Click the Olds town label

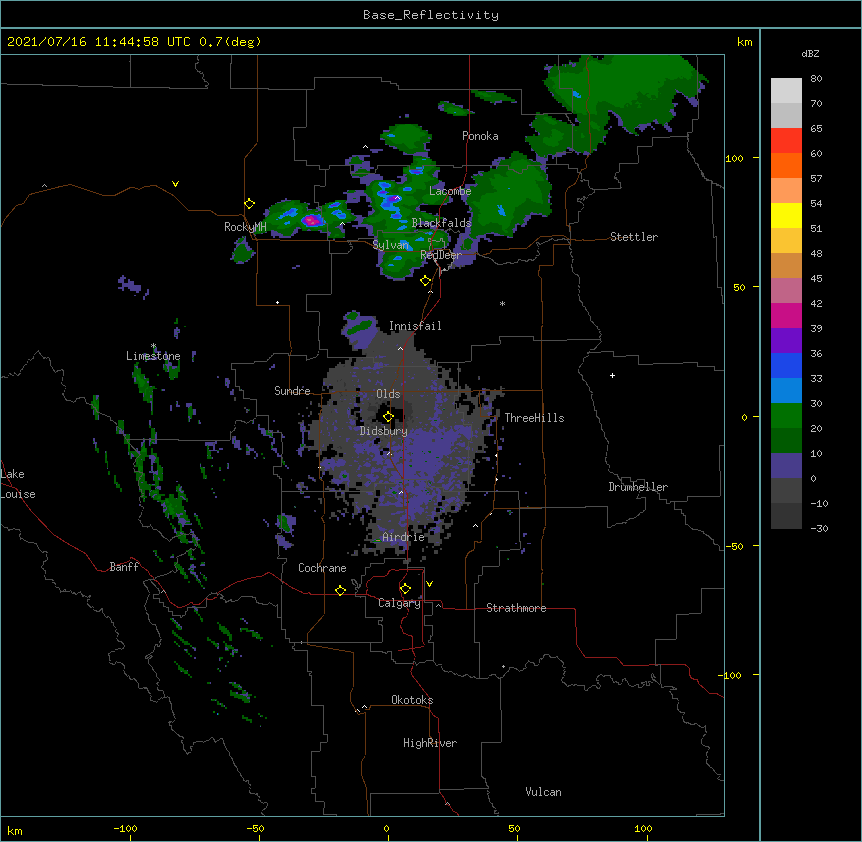[x=388, y=394]
